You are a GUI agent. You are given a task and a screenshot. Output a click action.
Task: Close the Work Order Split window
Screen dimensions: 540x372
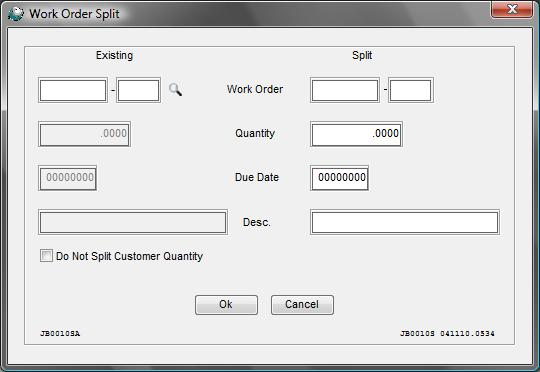512,9
